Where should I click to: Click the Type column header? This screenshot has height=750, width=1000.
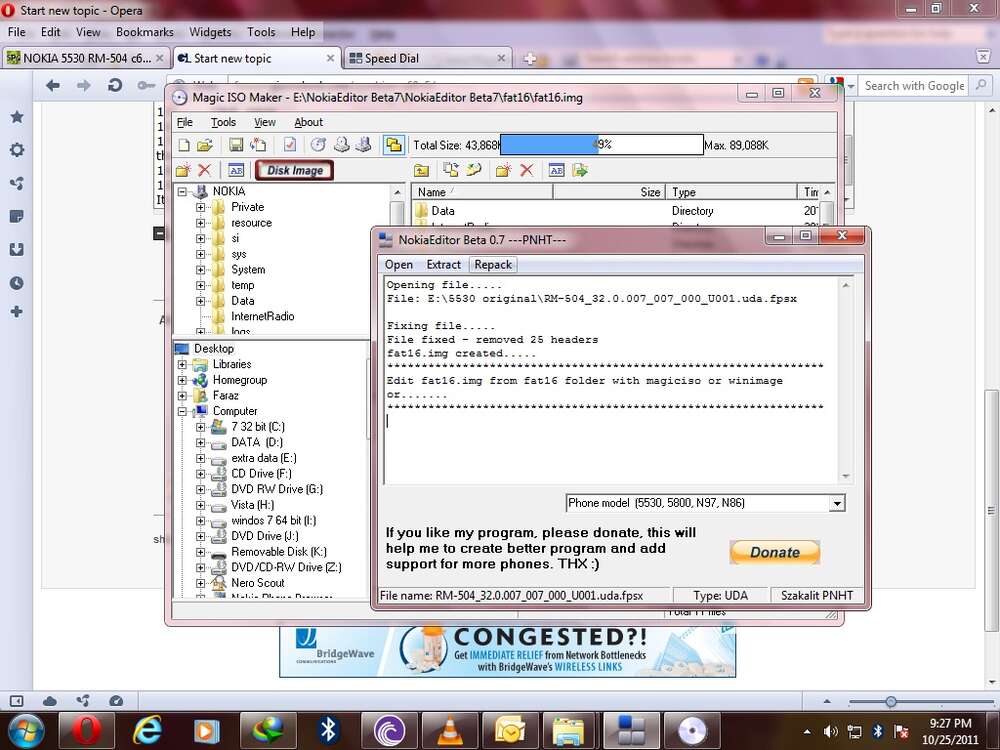[x=732, y=192]
